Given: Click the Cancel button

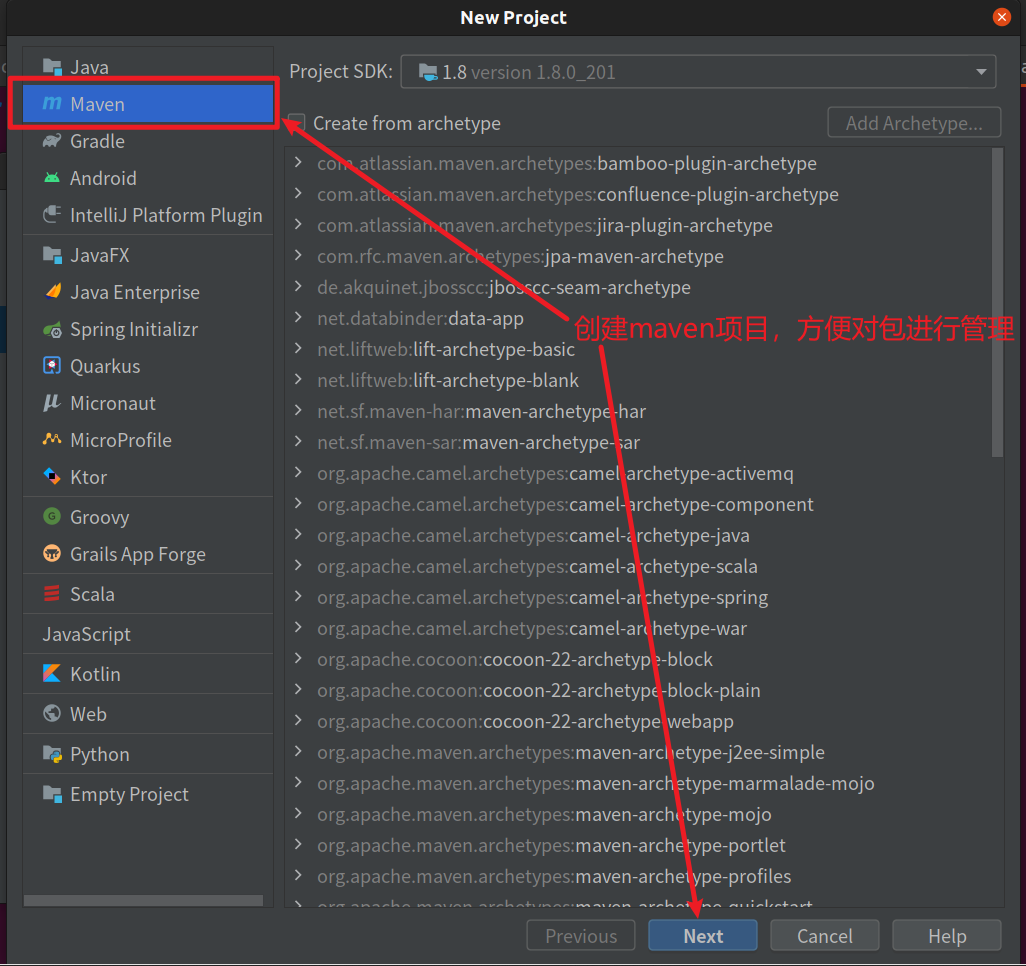Looking at the screenshot, I should 824,936.
